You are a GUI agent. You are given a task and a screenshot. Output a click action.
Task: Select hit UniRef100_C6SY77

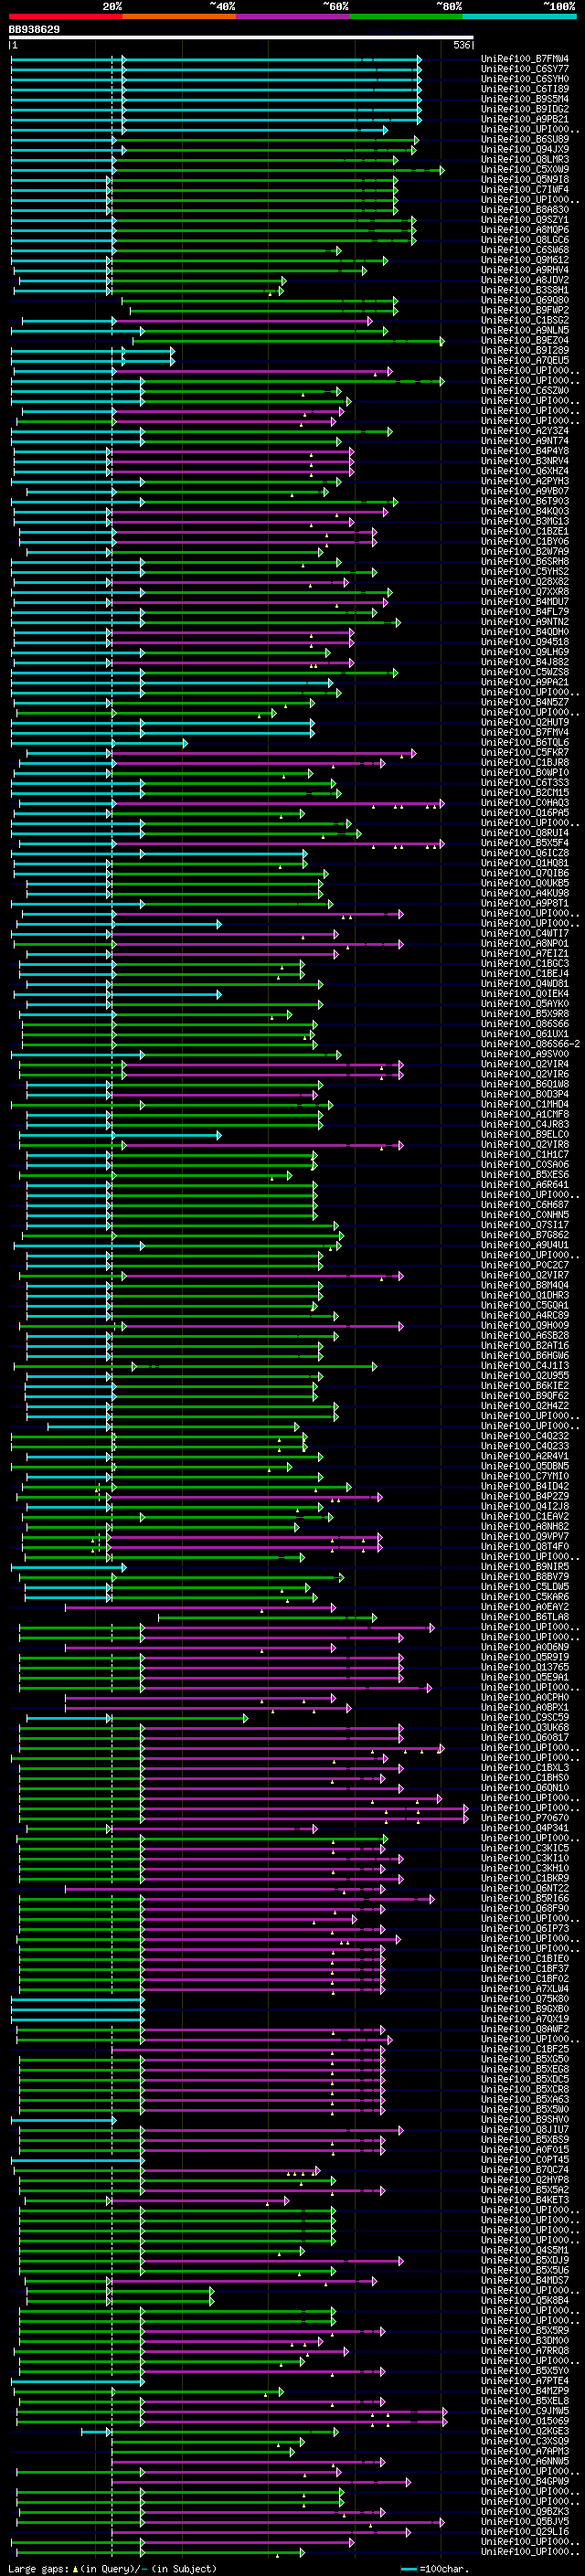coord(525,69)
